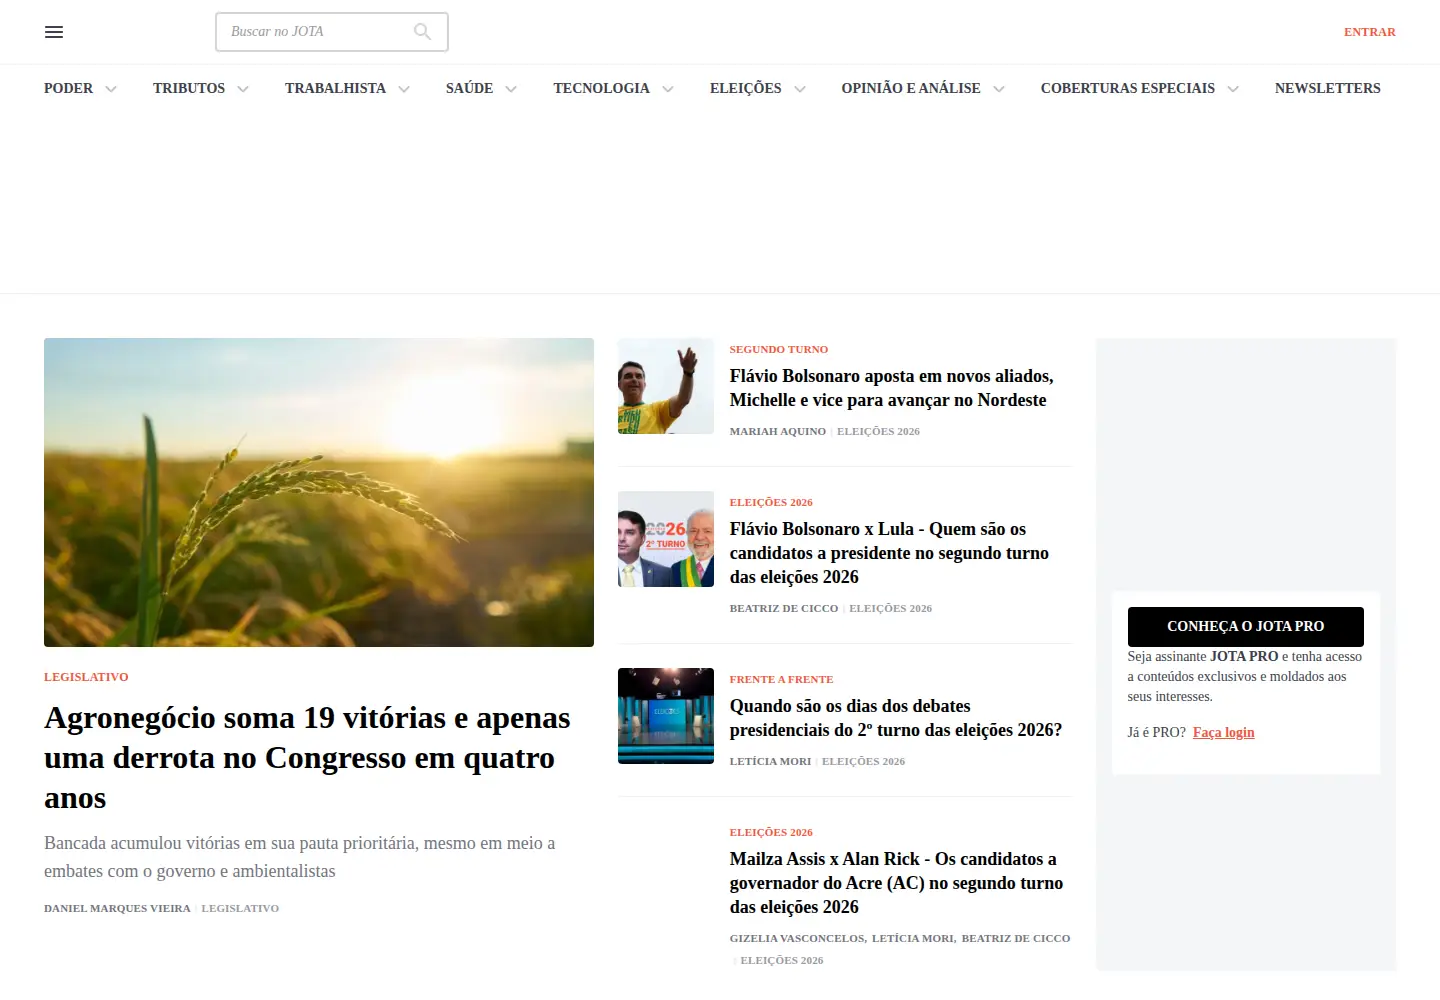Open the PODER menu item
This screenshot has width=1440, height=1000.
[x=68, y=88]
